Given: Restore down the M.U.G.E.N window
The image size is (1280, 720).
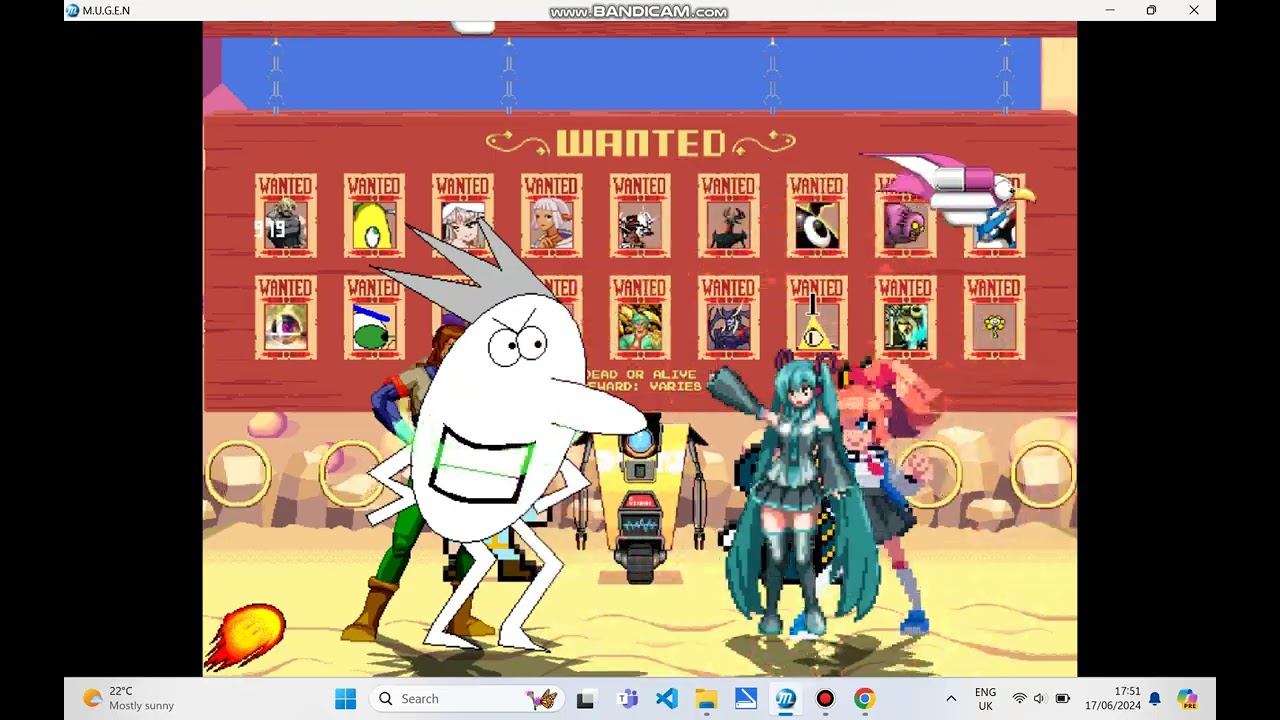Looking at the screenshot, I should click(1151, 11).
